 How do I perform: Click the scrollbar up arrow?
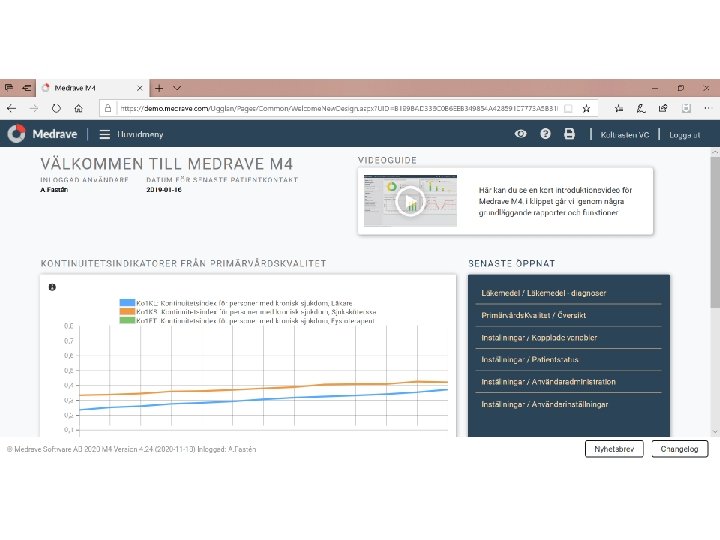(715, 151)
